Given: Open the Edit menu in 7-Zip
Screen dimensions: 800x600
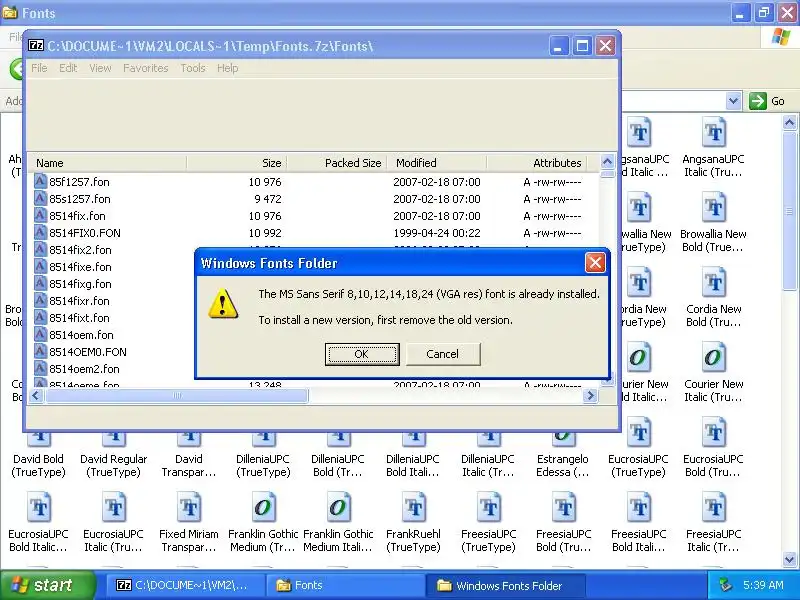Looking at the screenshot, I should pyautogui.click(x=68, y=68).
